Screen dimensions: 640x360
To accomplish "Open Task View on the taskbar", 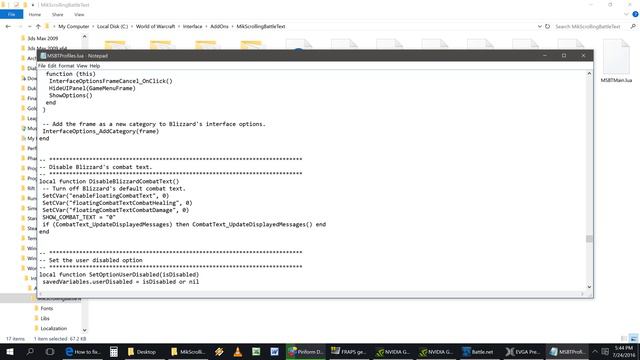I will point(50,351).
